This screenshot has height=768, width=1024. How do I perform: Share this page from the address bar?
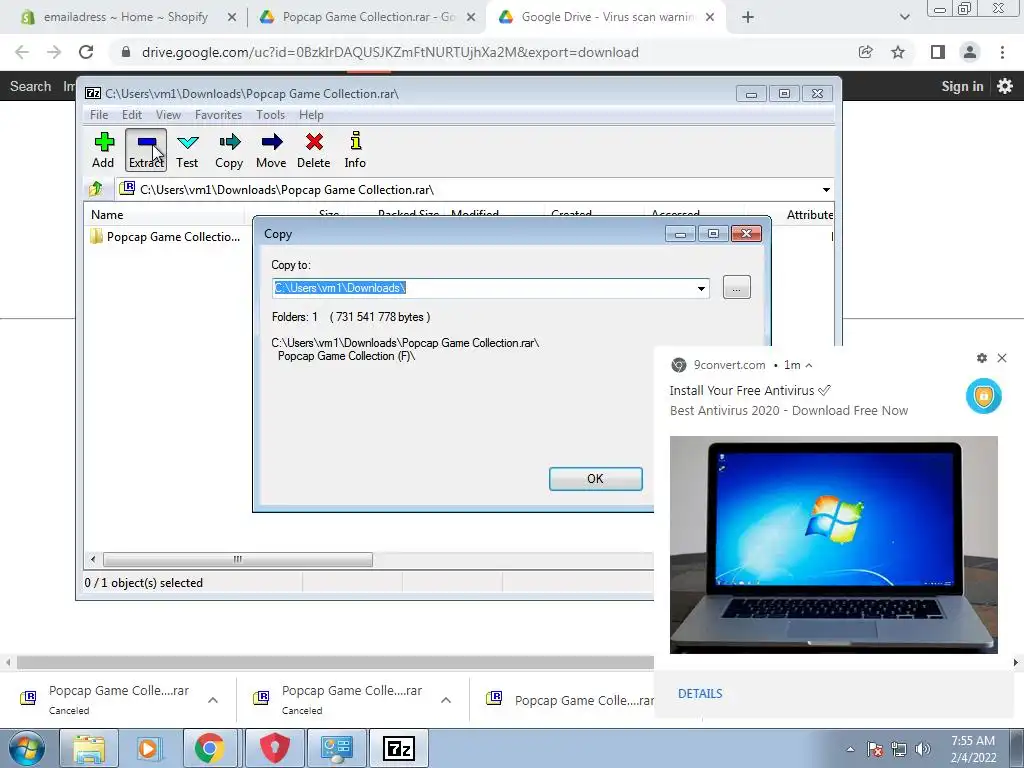866,52
